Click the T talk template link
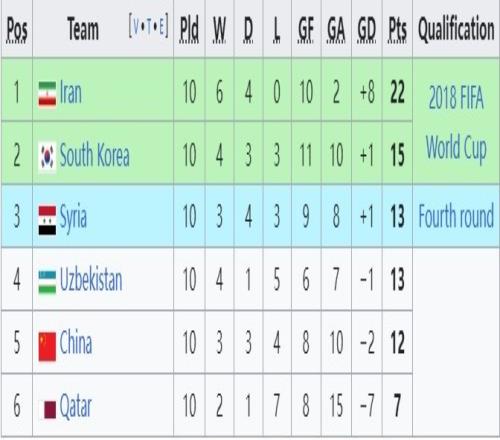The image size is (500, 440). [149, 27]
